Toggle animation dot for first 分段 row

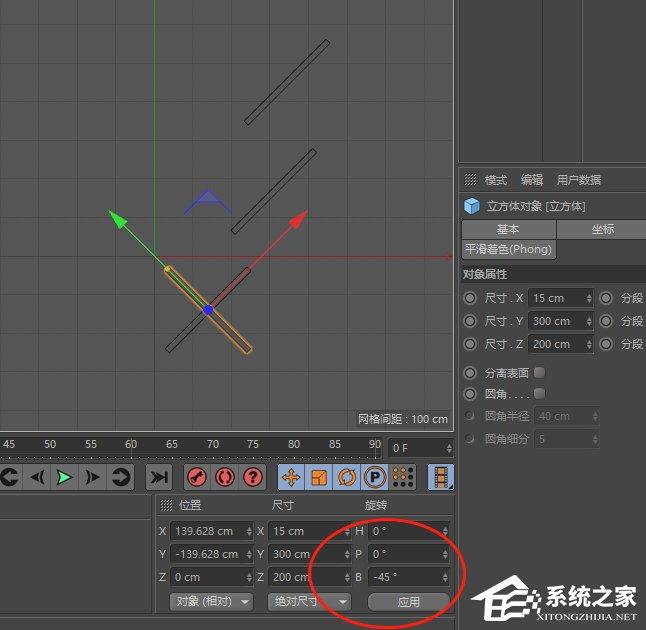coord(606,298)
